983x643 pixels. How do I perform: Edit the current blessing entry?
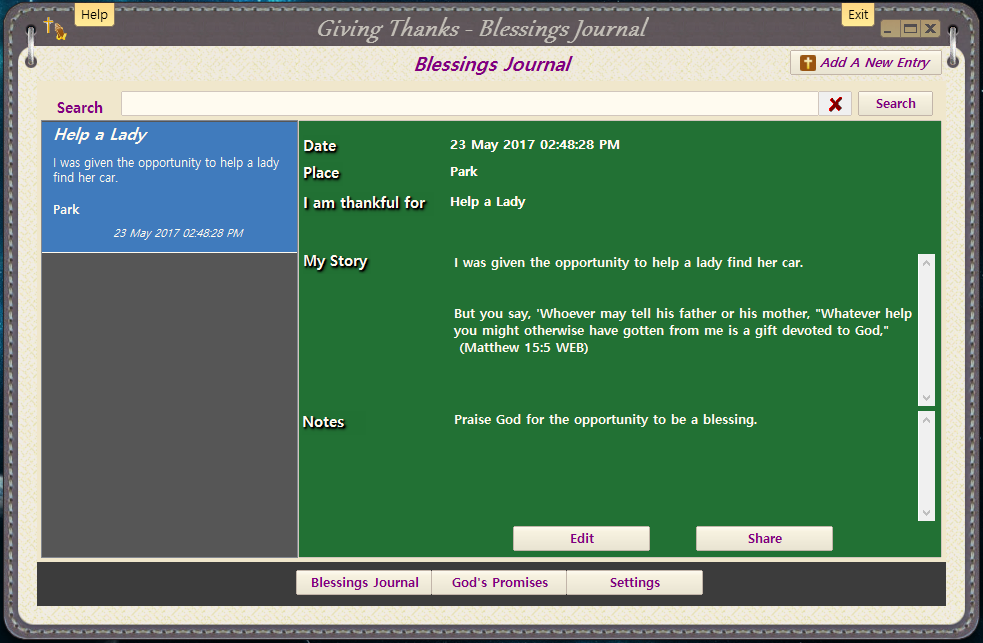point(581,538)
